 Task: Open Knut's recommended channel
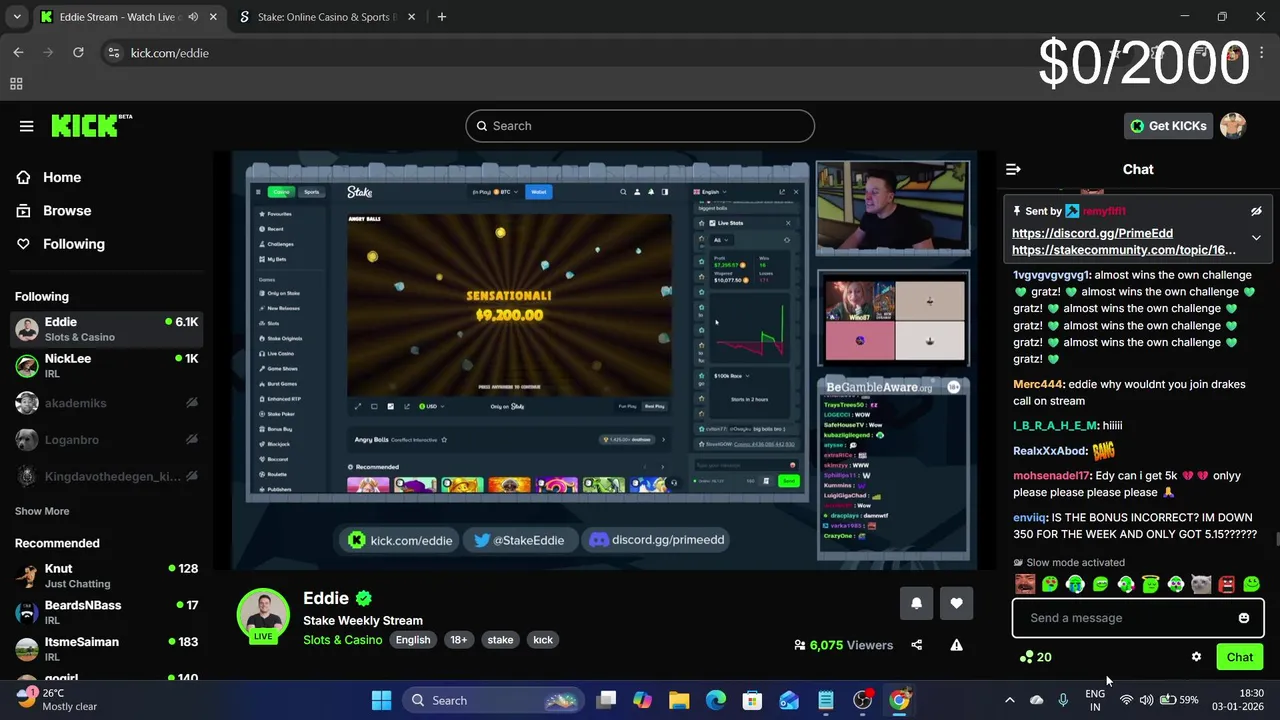[106, 576]
